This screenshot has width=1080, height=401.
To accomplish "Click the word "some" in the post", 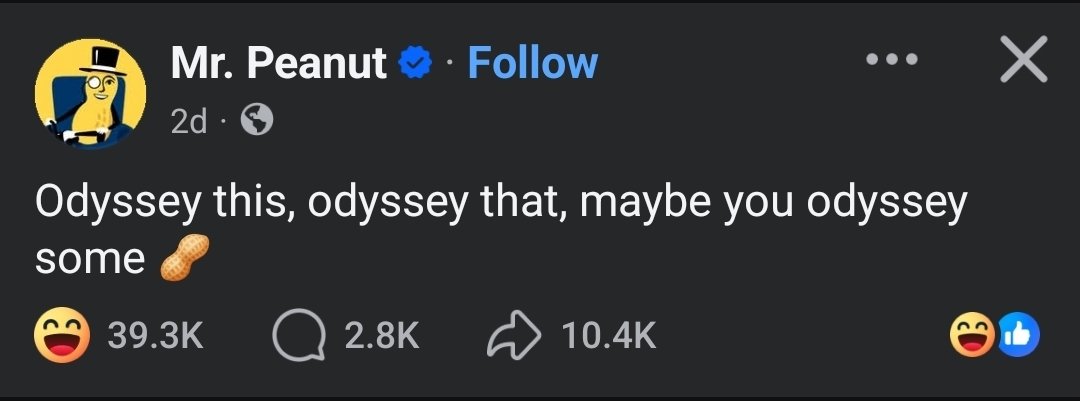I will [x=90, y=259].
